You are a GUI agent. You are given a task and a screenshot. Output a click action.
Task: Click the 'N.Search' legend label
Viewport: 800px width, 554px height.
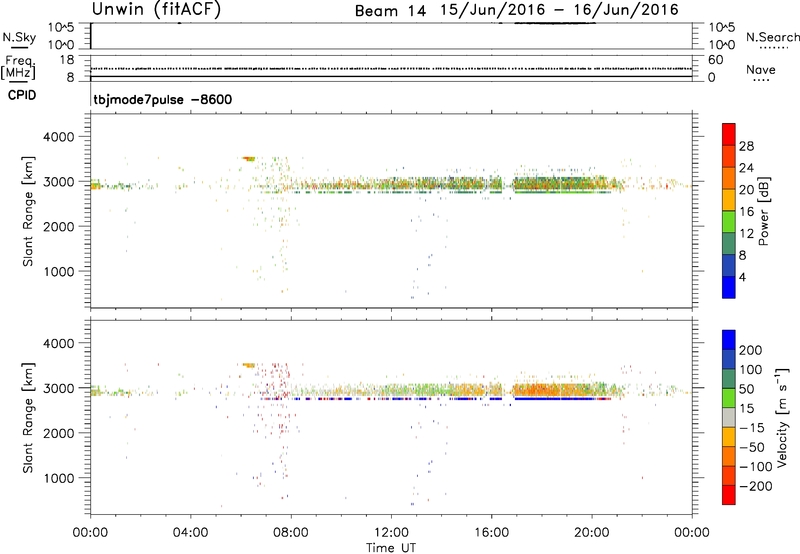(772, 37)
